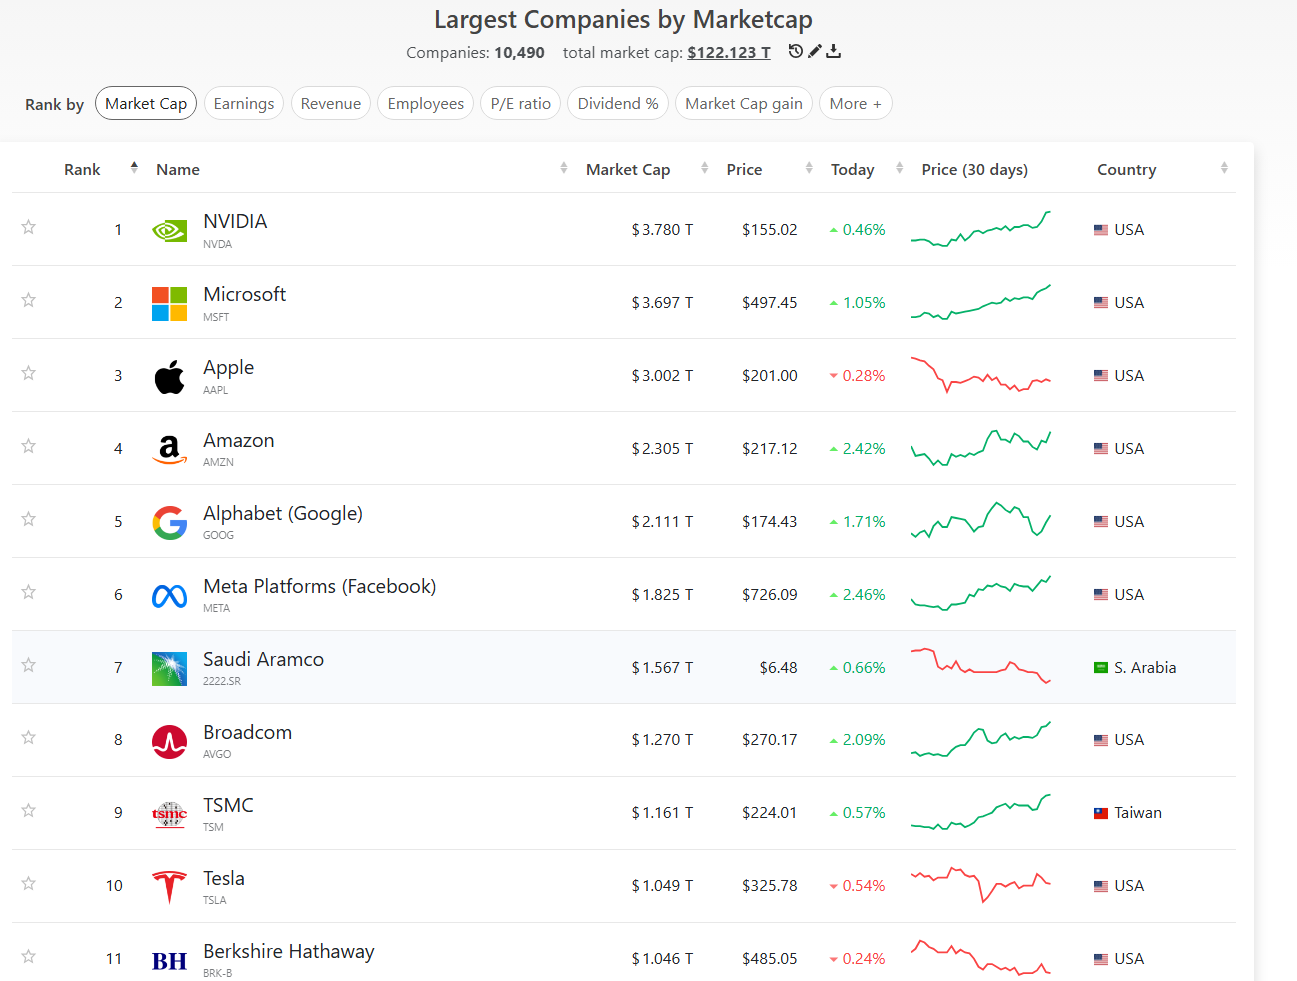Click Apple 30-day price sparkline
The width and height of the screenshot is (1297, 981).
click(x=981, y=375)
